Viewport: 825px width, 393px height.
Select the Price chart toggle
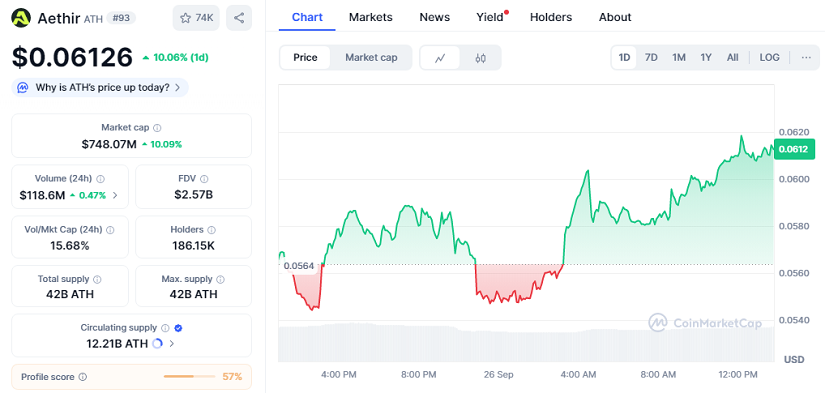pyautogui.click(x=305, y=58)
